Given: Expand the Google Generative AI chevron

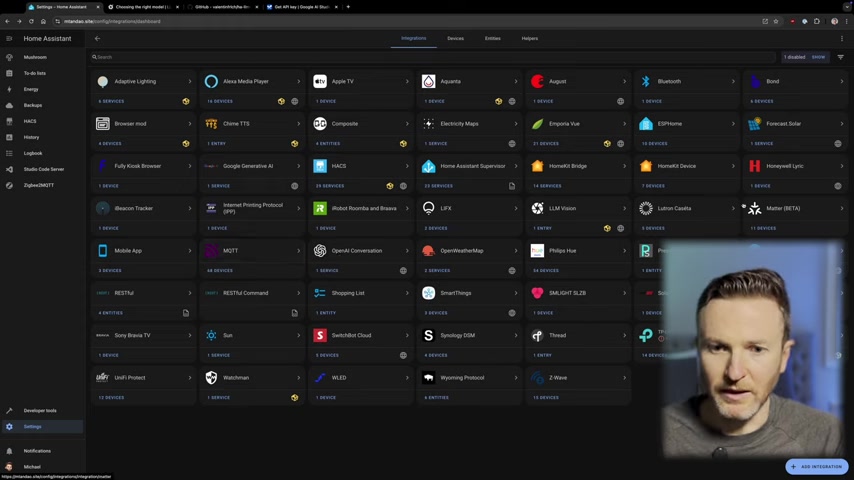Looking at the screenshot, I should pyautogui.click(x=298, y=166).
